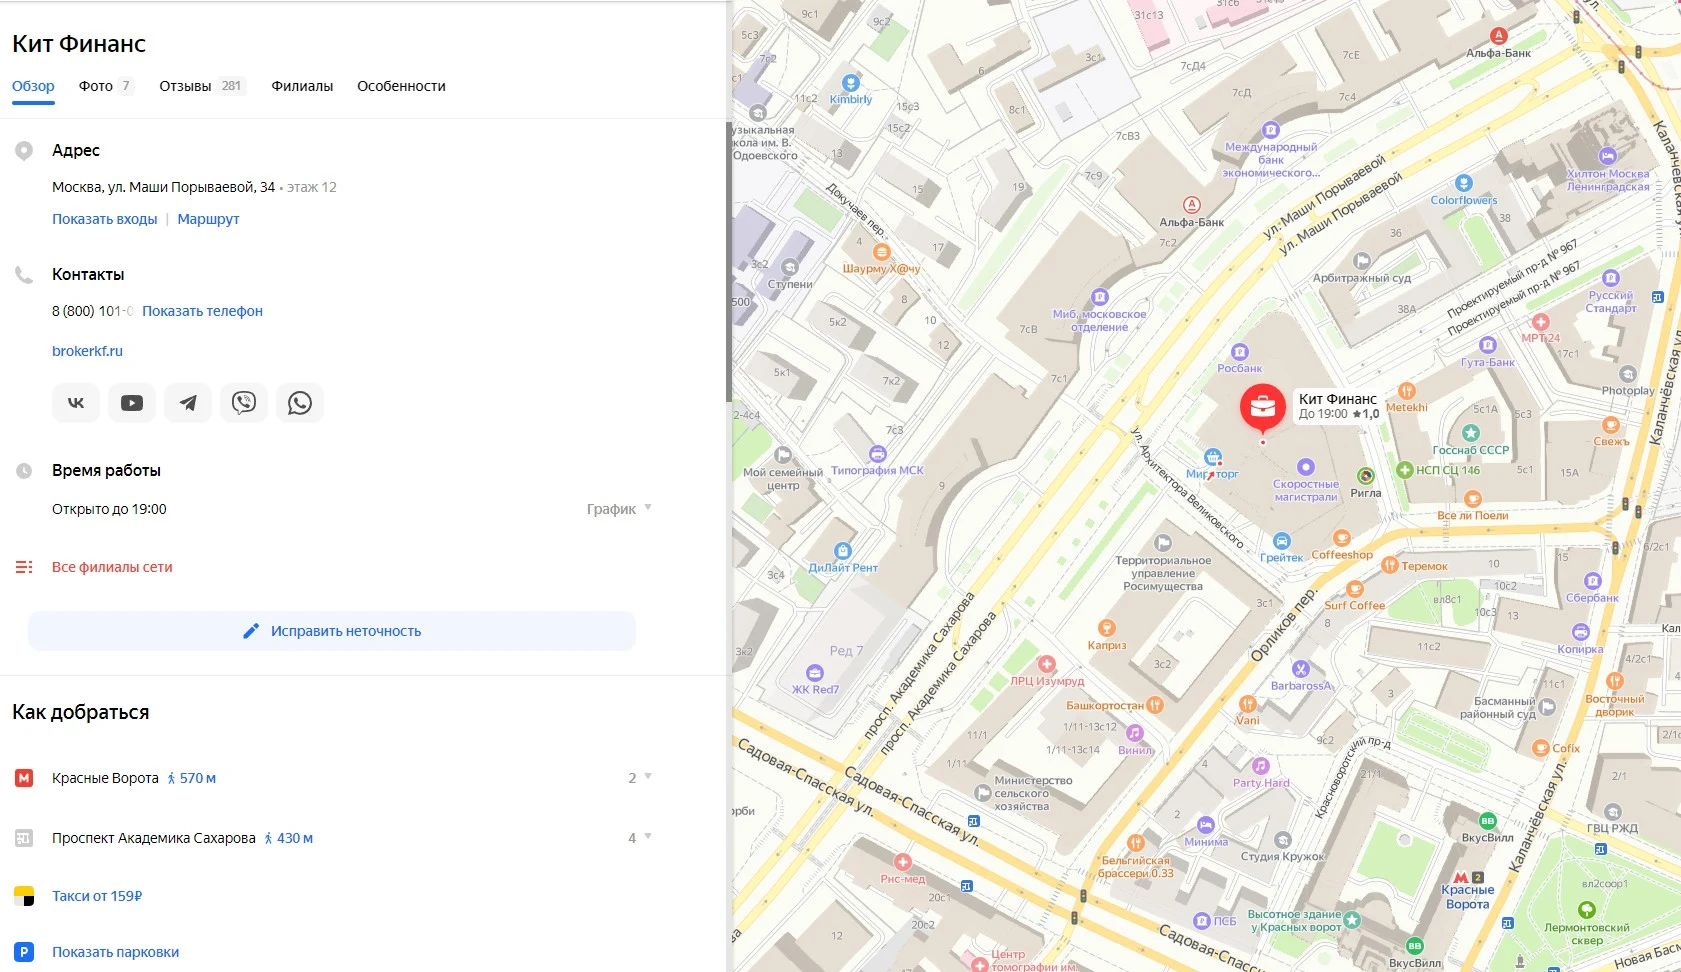This screenshot has height=972, width=1681.
Task: Switch to the Обзор tab
Action: (x=33, y=86)
